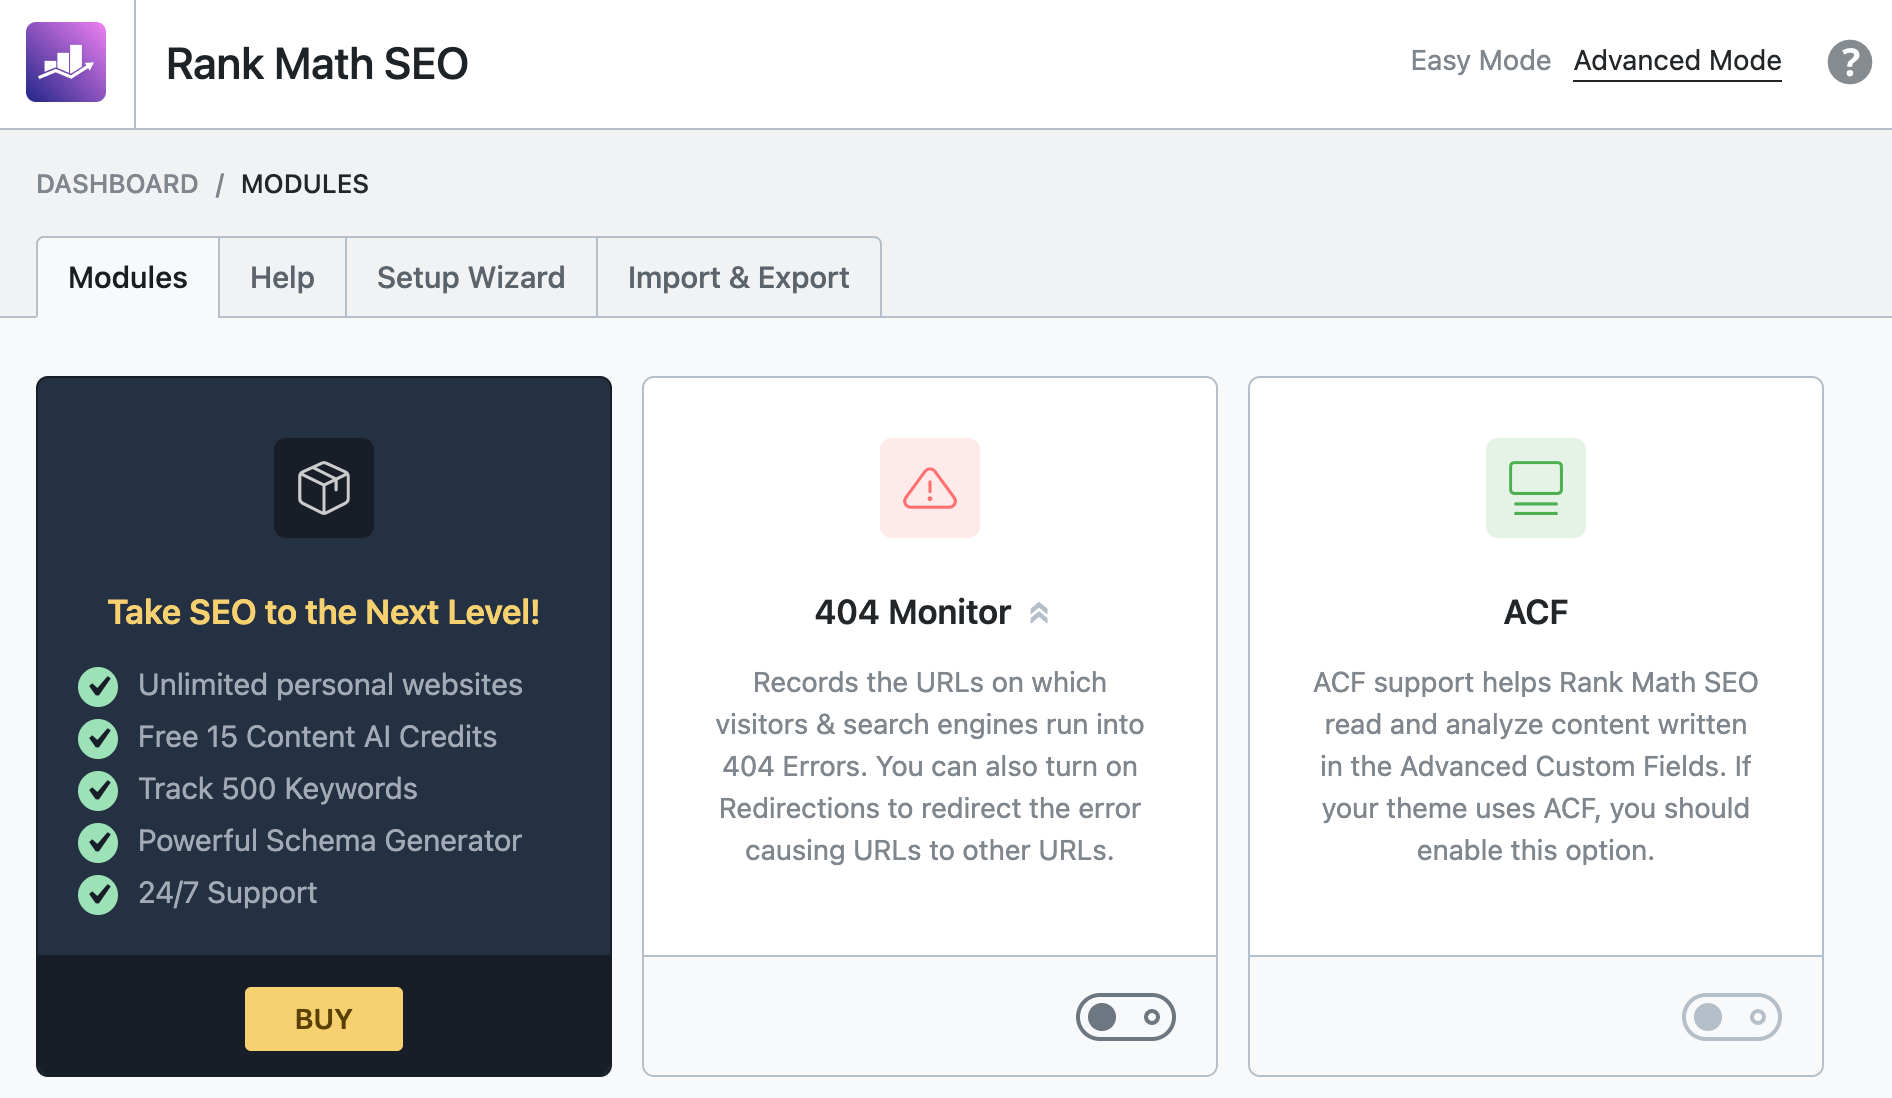Open the Modules tab
The width and height of the screenshot is (1892, 1098).
128,277
